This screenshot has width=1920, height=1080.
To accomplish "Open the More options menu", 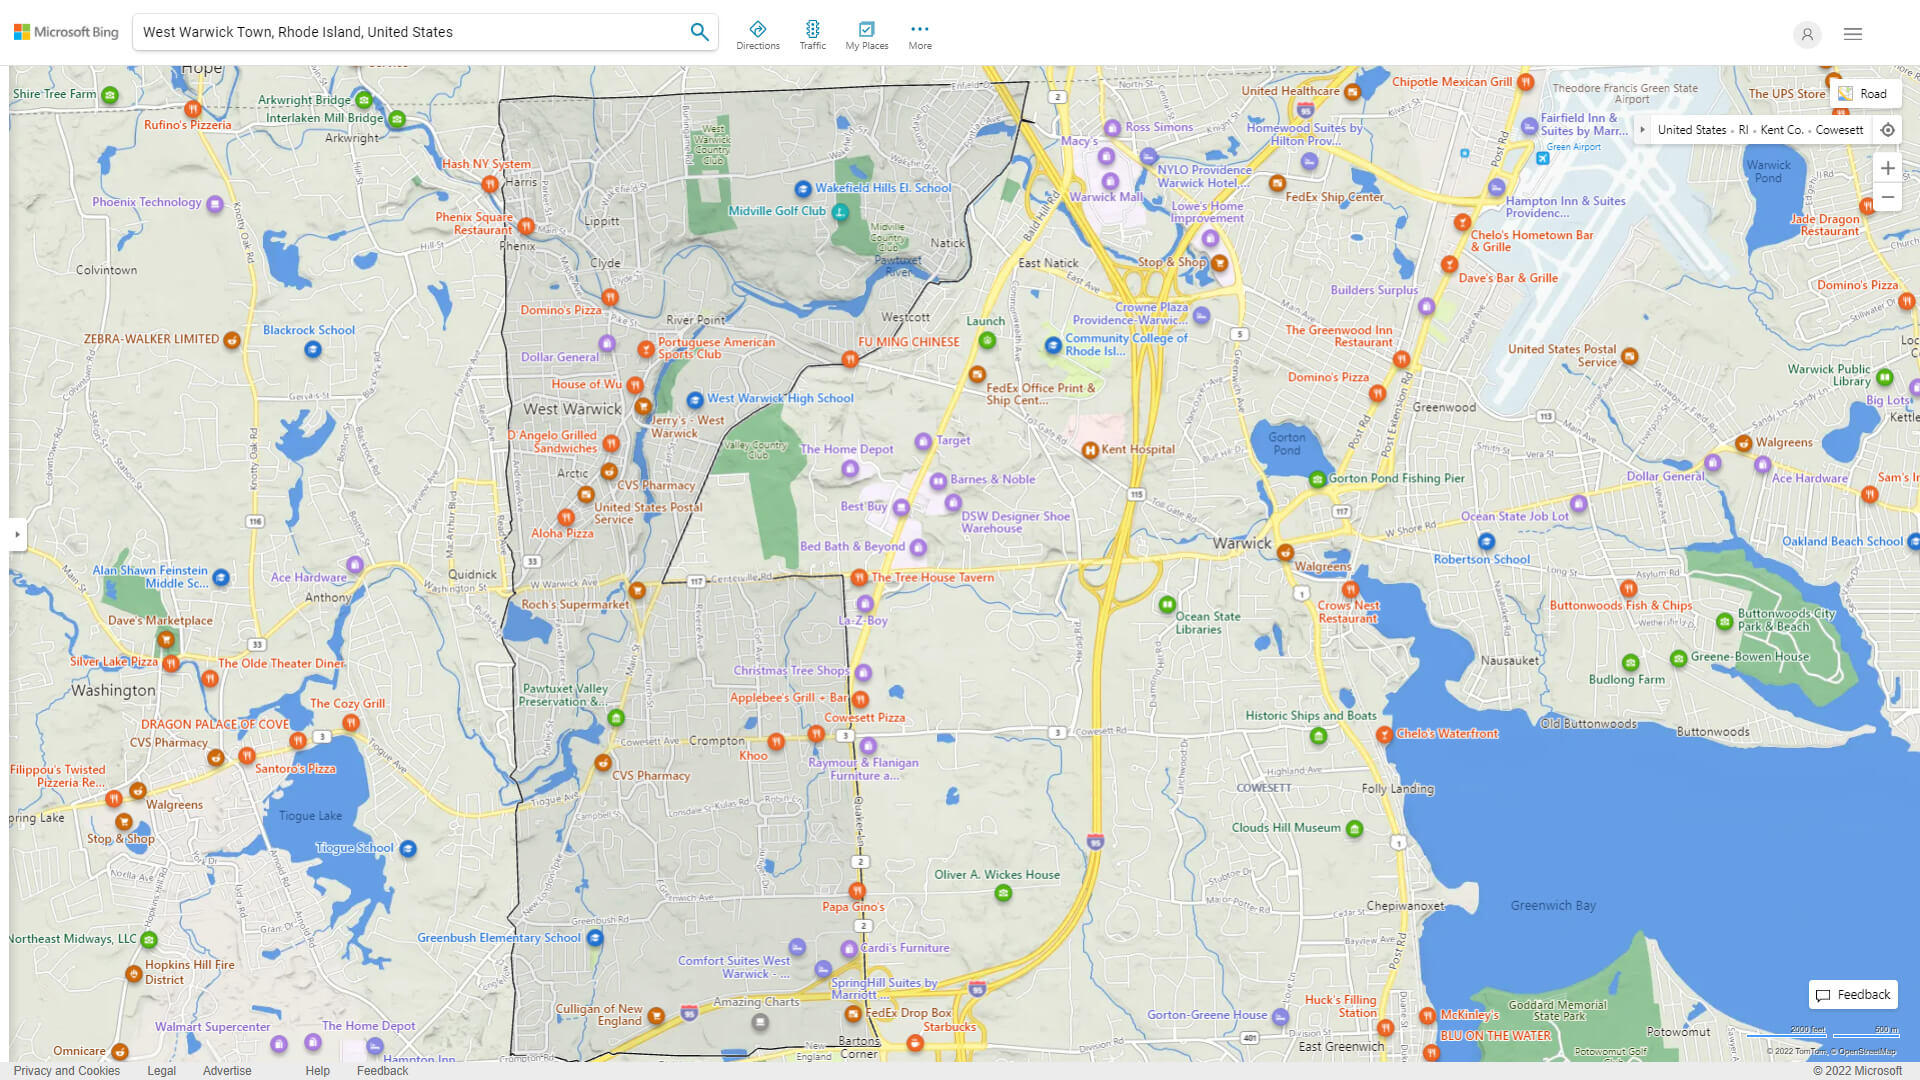I will [919, 35].
